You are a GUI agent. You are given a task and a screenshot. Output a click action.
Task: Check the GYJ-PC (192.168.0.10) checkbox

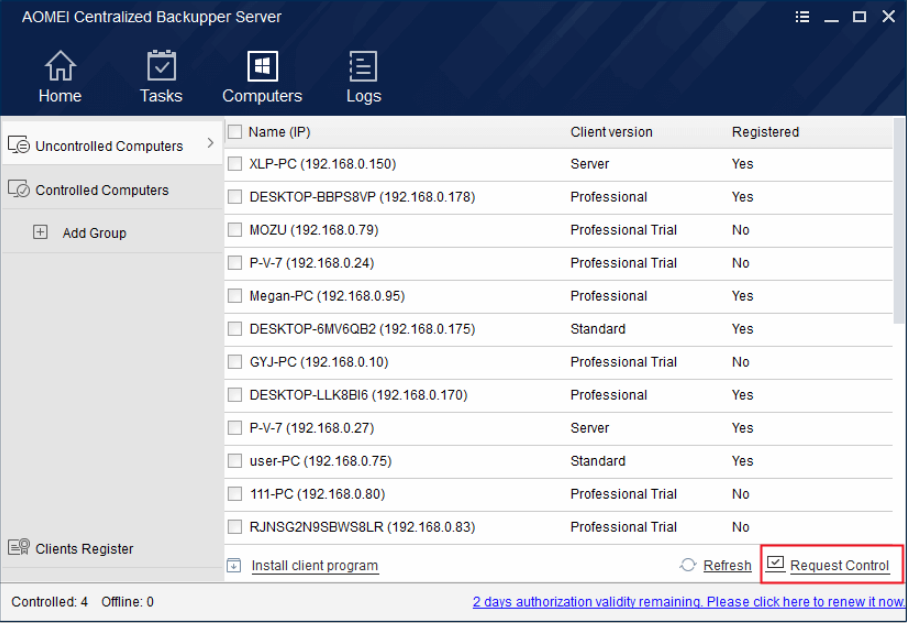click(235, 362)
